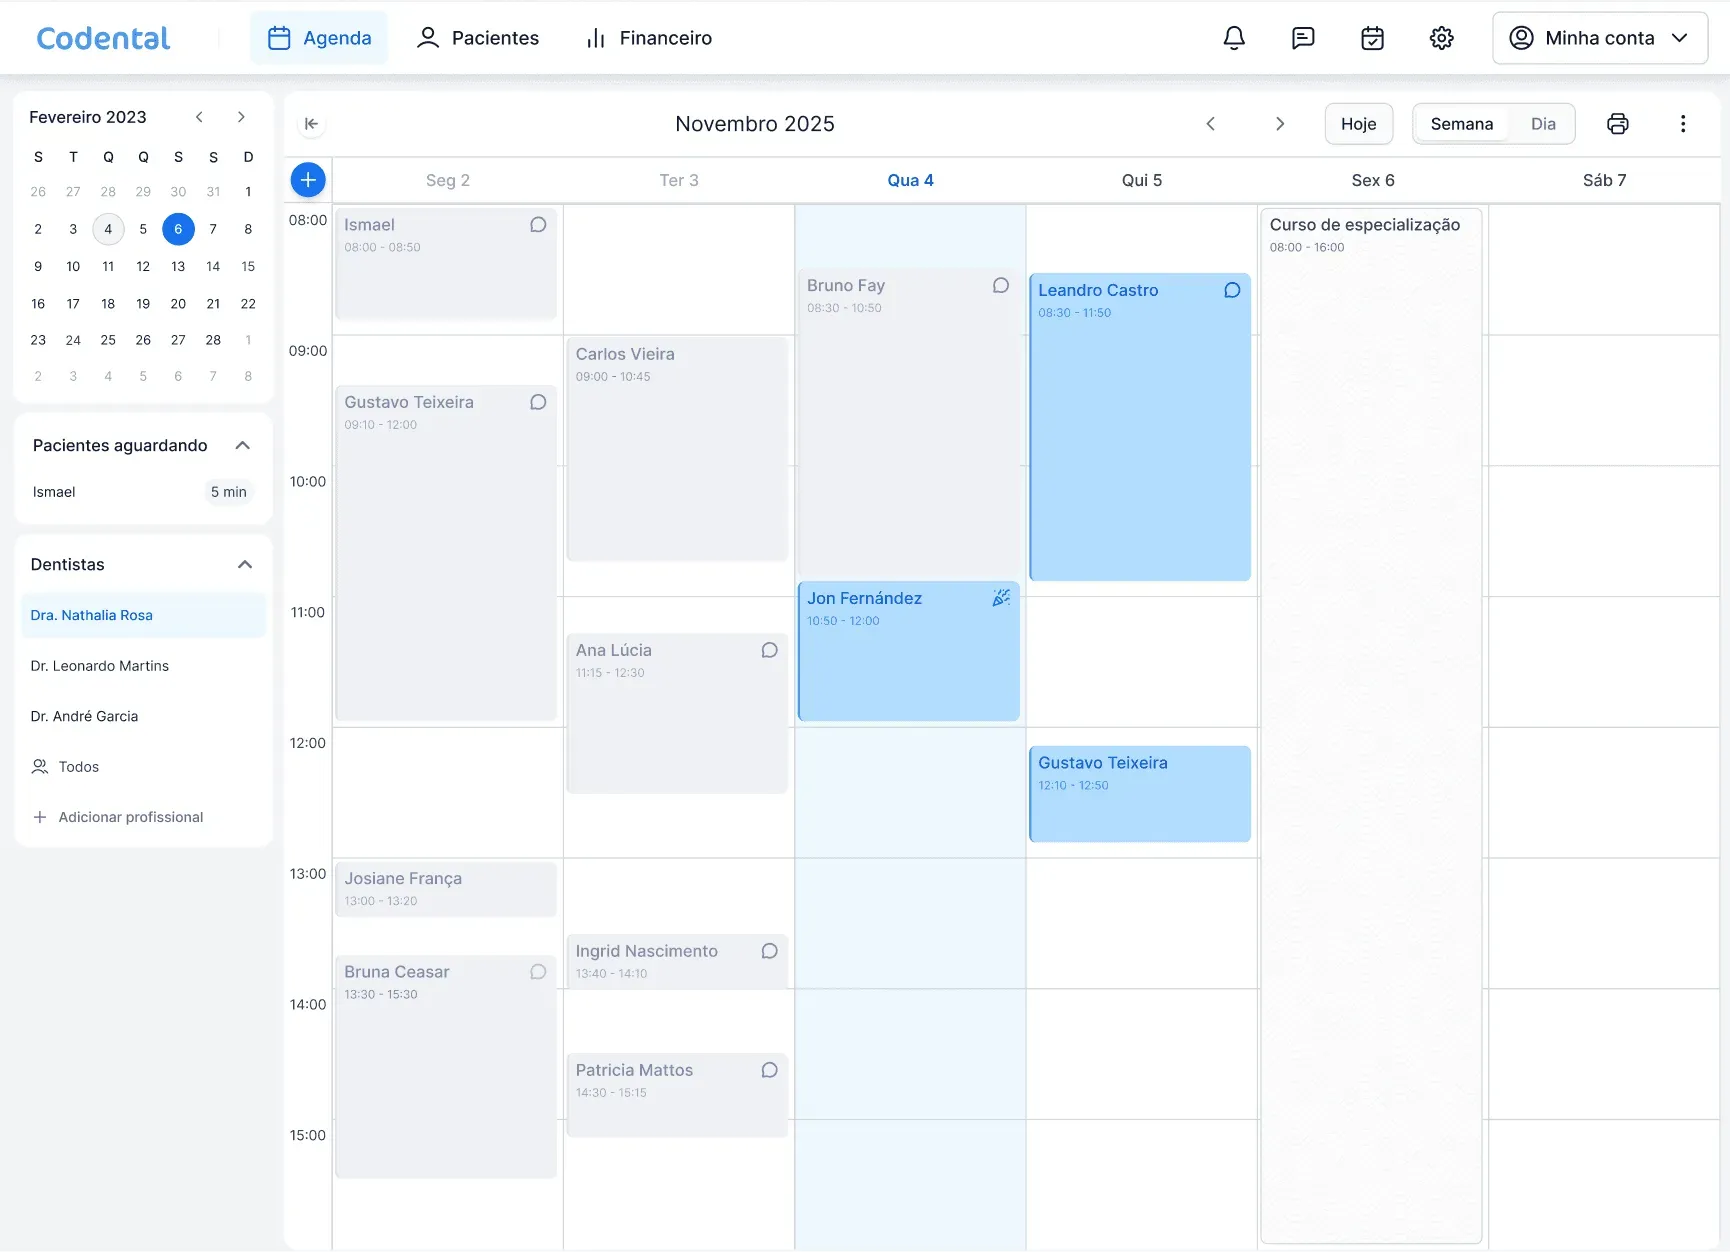Click the Codental logo
The height and width of the screenshot is (1252, 1730).
tap(103, 38)
